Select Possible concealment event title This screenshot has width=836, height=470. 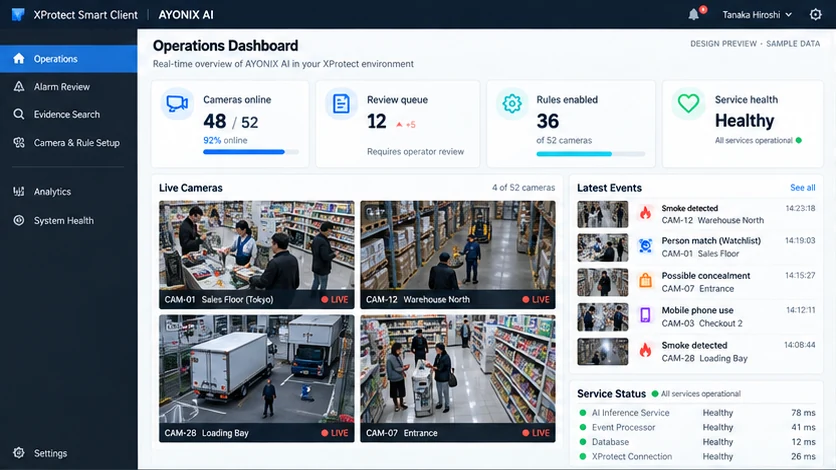[706, 275]
